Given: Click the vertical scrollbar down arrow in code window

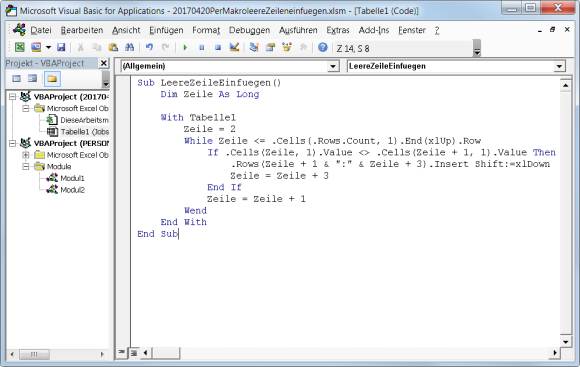Looking at the screenshot, I should [x=566, y=341].
